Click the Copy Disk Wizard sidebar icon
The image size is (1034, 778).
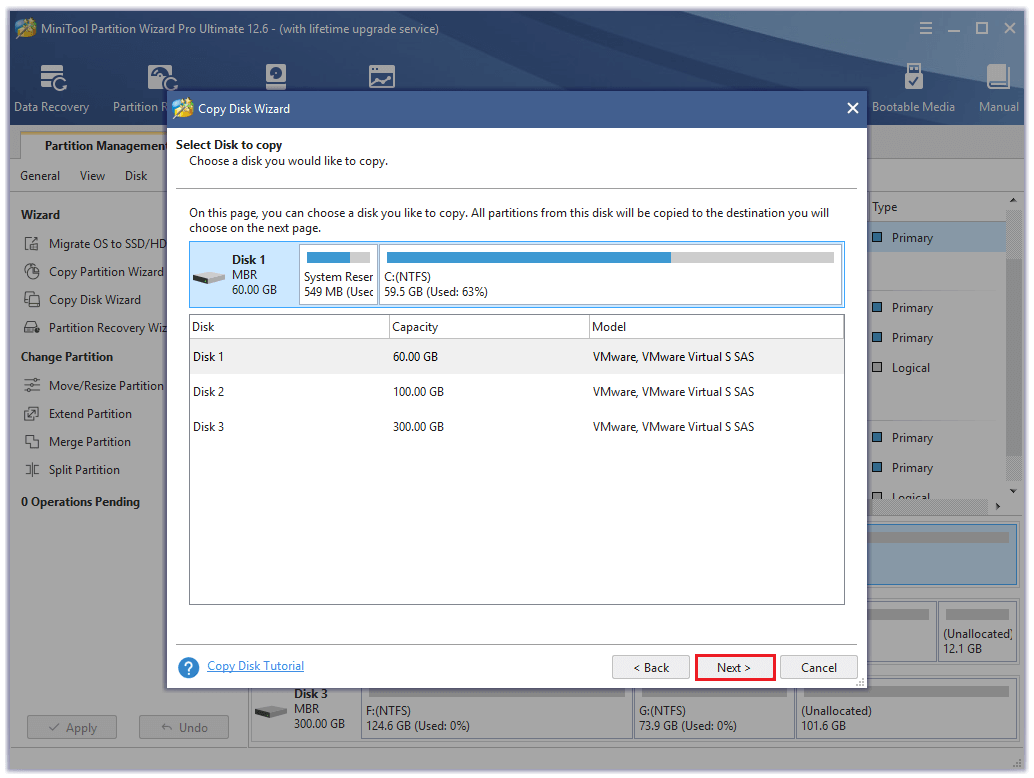pos(31,299)
